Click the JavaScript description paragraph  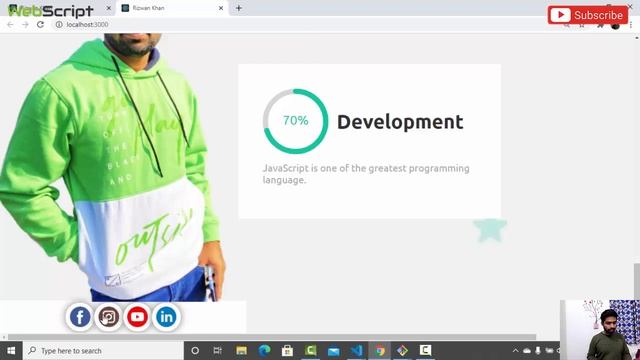pyautogui.click(x=366, y=174)
